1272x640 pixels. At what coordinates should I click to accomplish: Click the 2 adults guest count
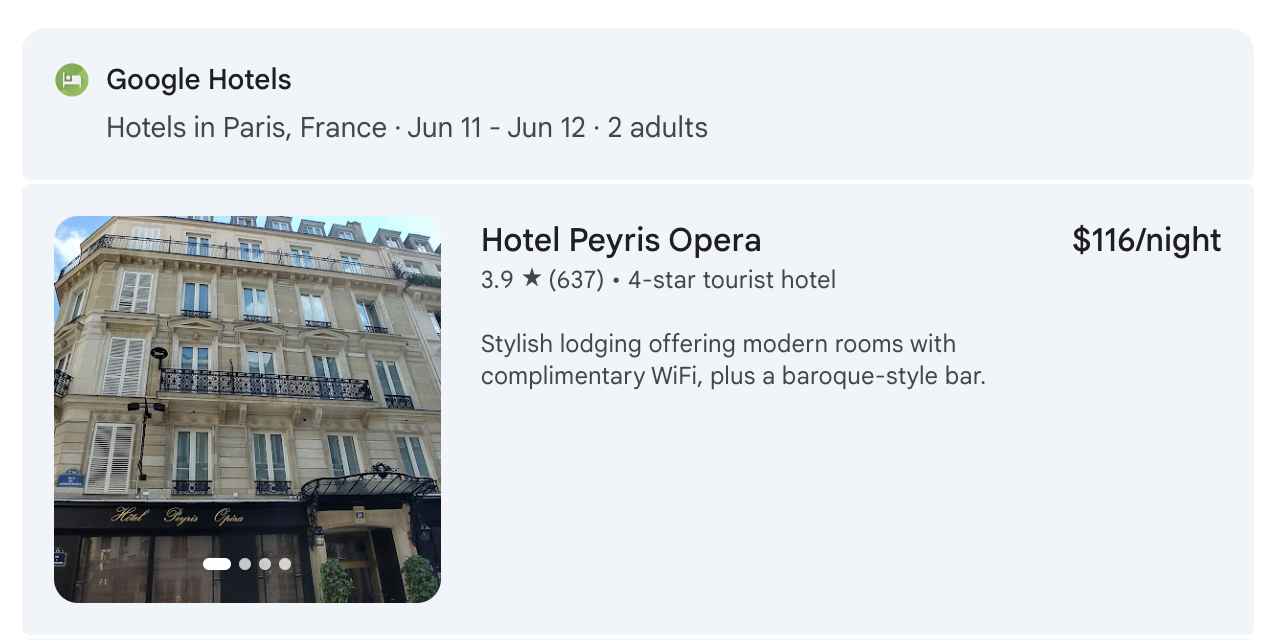655,128
